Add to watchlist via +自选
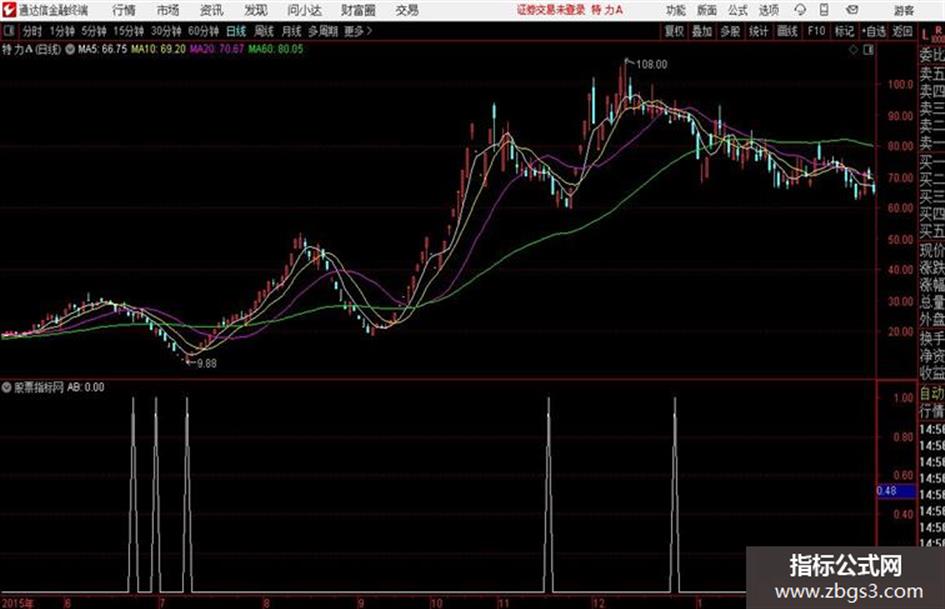This screenshot has width=945, height=609. coord(874,31)
